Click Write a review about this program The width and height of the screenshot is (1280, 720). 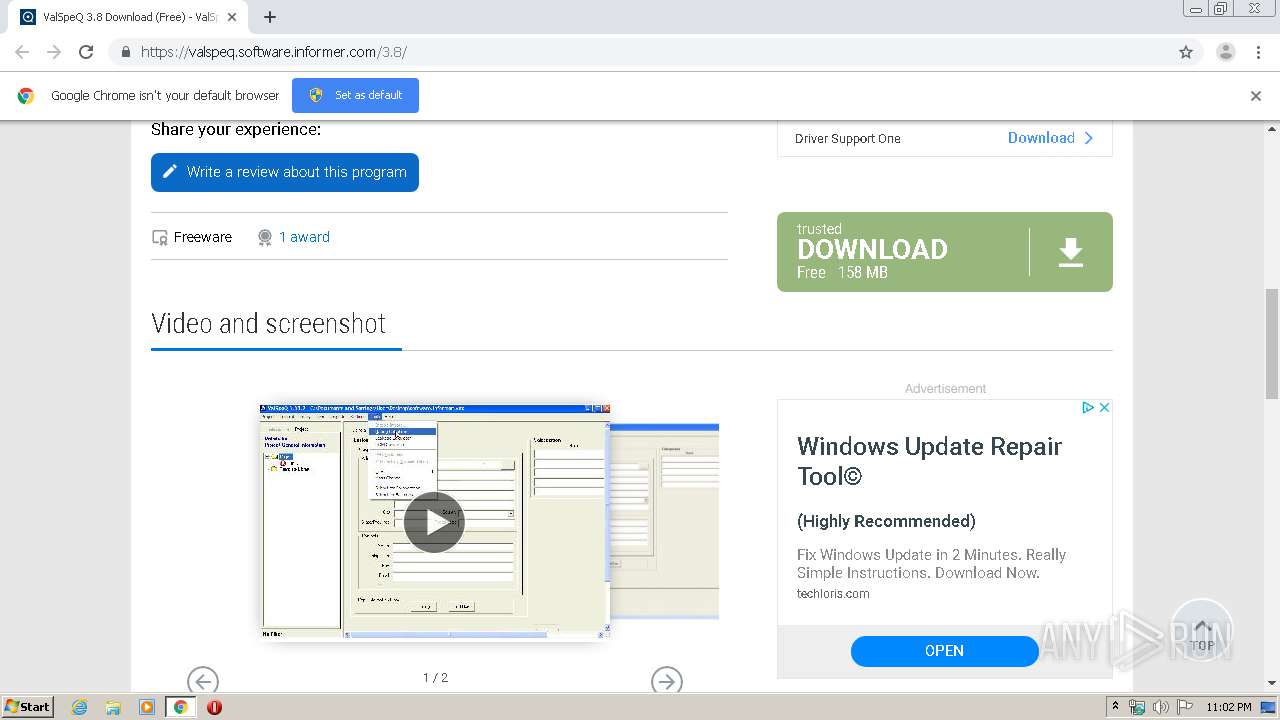coord(285,172)
